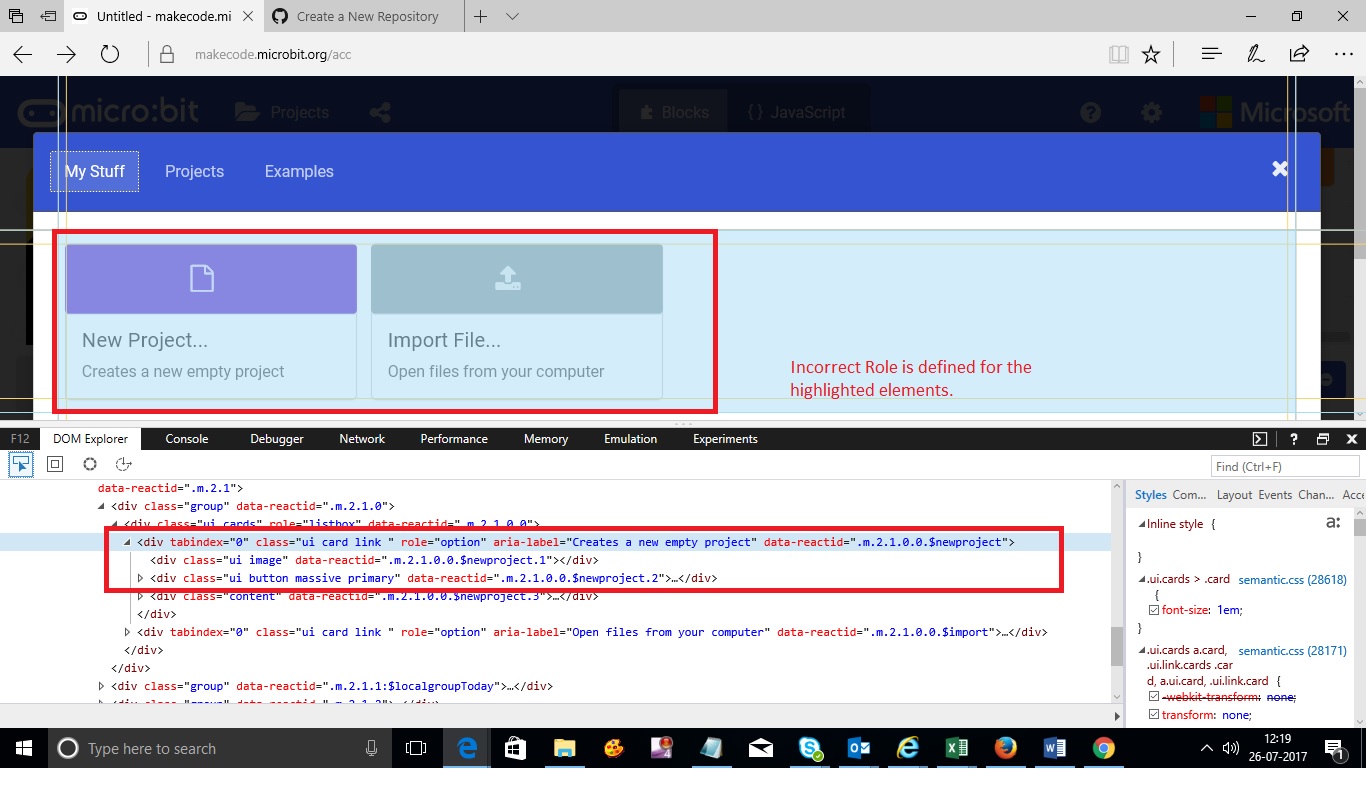Open Windows Start menu
Screen dimensions: 1366x812
(x=23, y=748)
